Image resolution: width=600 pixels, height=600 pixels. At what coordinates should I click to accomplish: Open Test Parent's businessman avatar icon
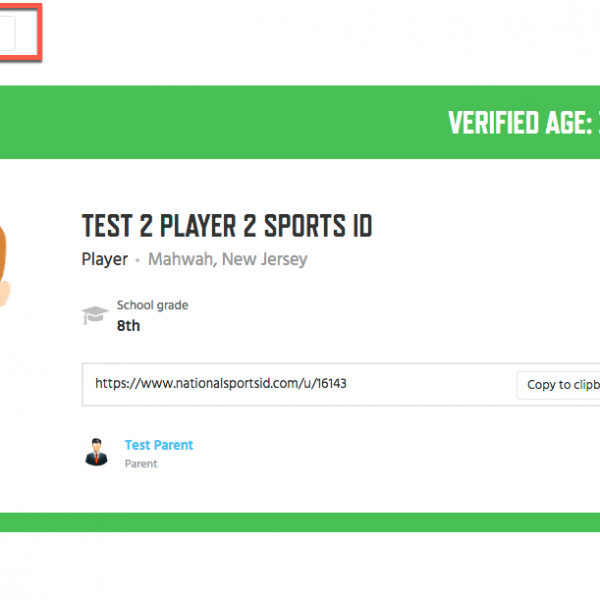pos(96,452)
